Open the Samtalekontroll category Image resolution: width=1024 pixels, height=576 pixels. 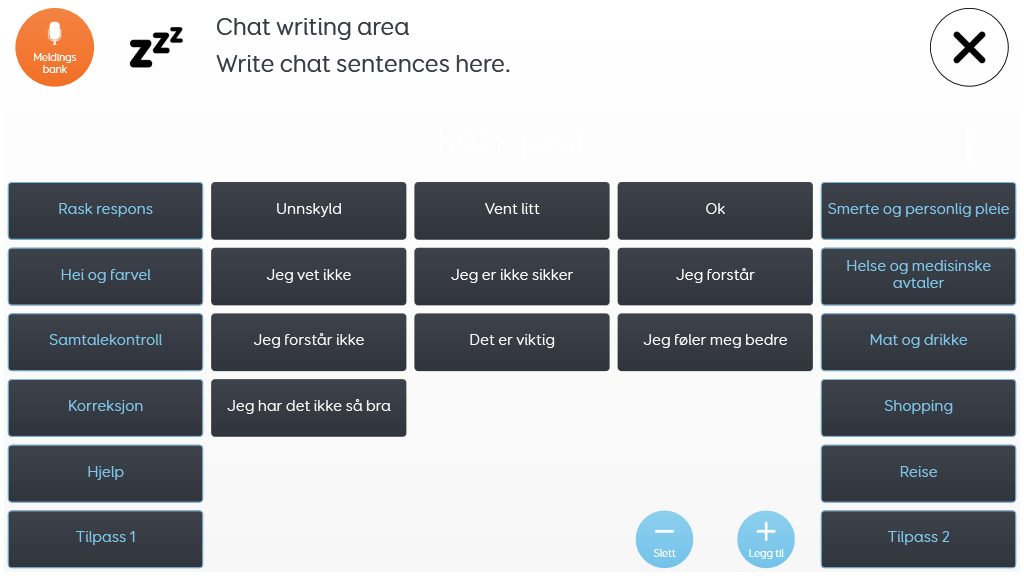coord(106,342)
